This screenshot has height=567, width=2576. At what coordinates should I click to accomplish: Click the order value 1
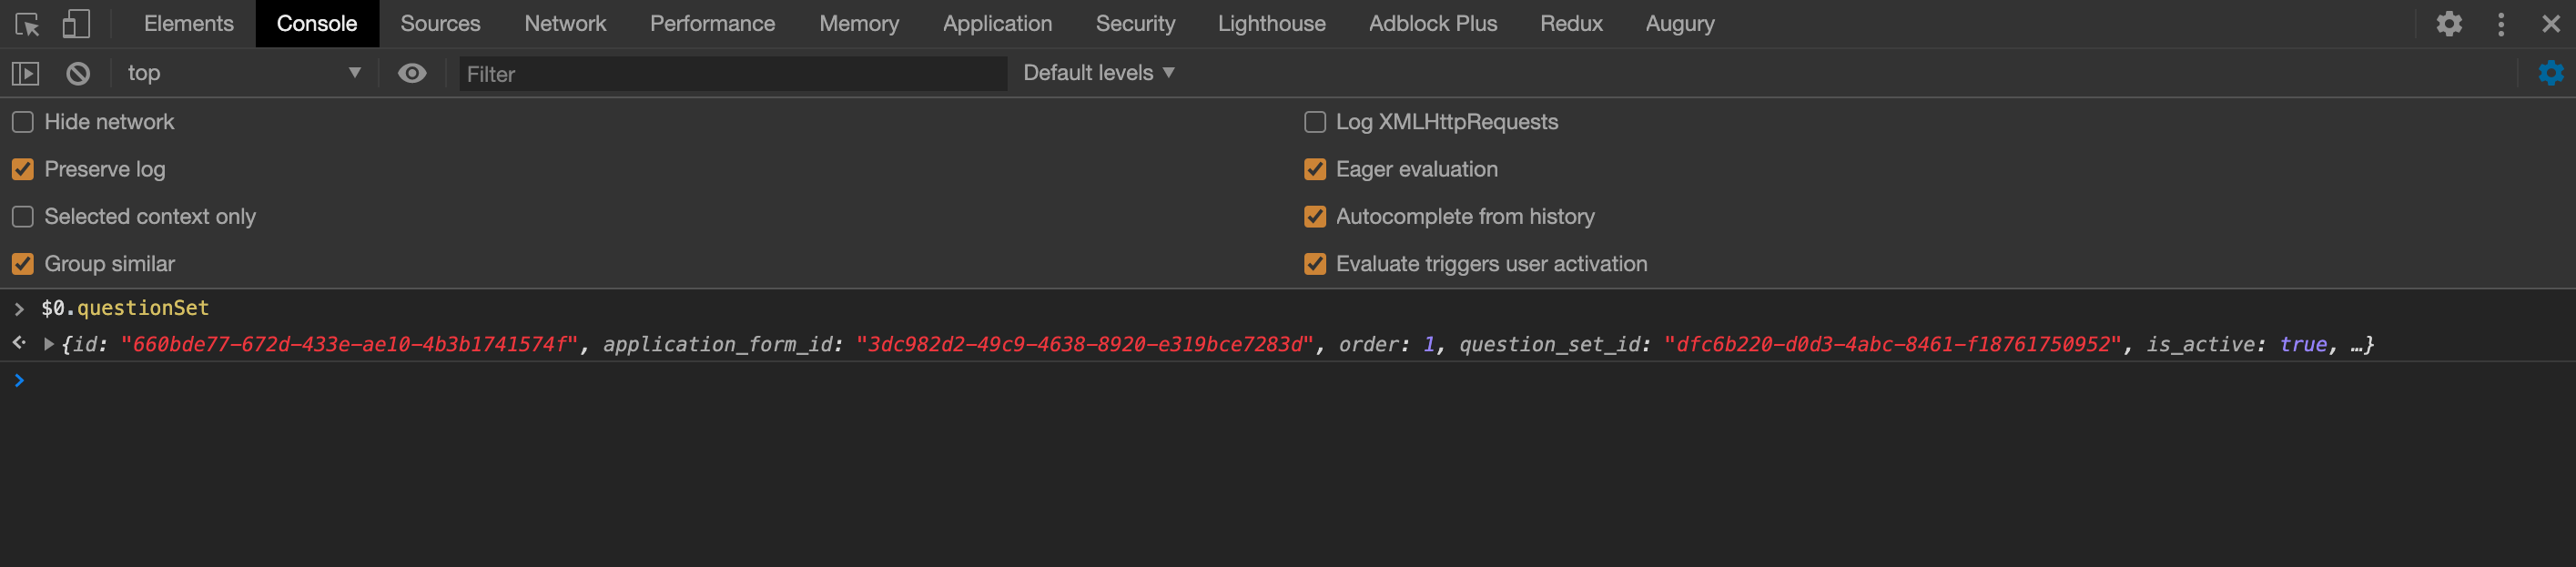tap(1428, 344)
